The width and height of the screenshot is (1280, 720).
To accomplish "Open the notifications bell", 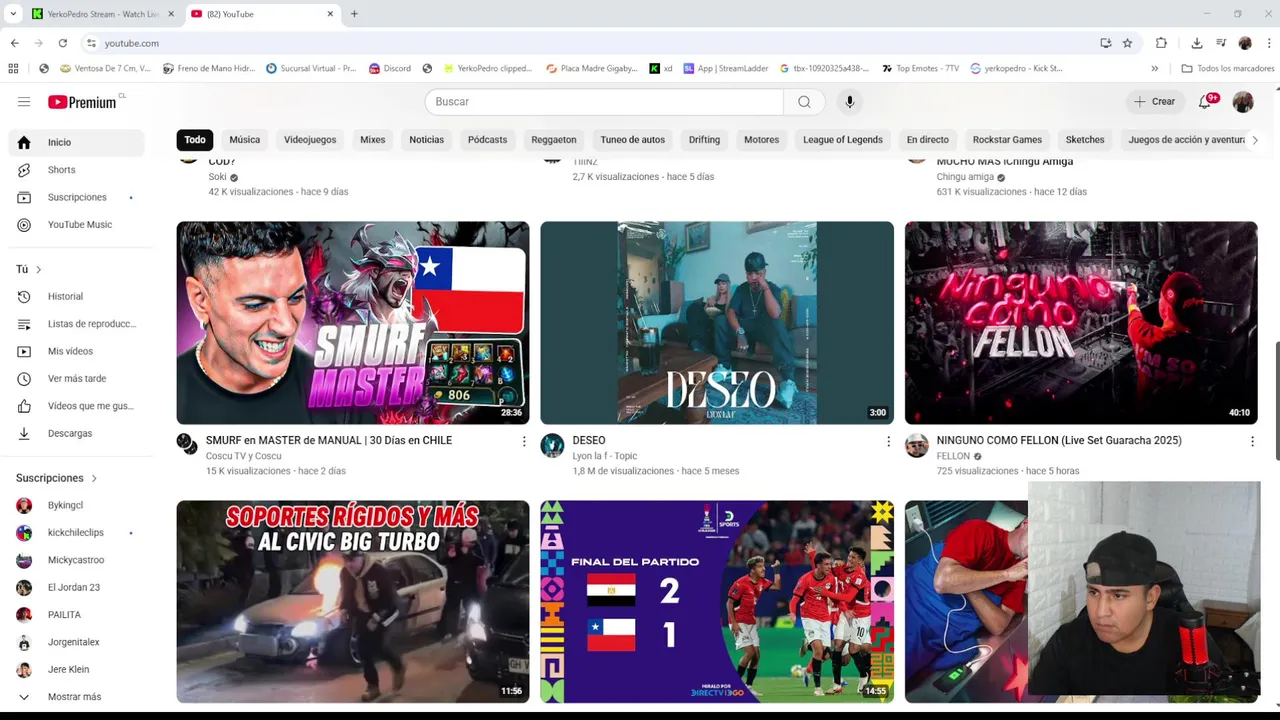I will (1205, 102).
